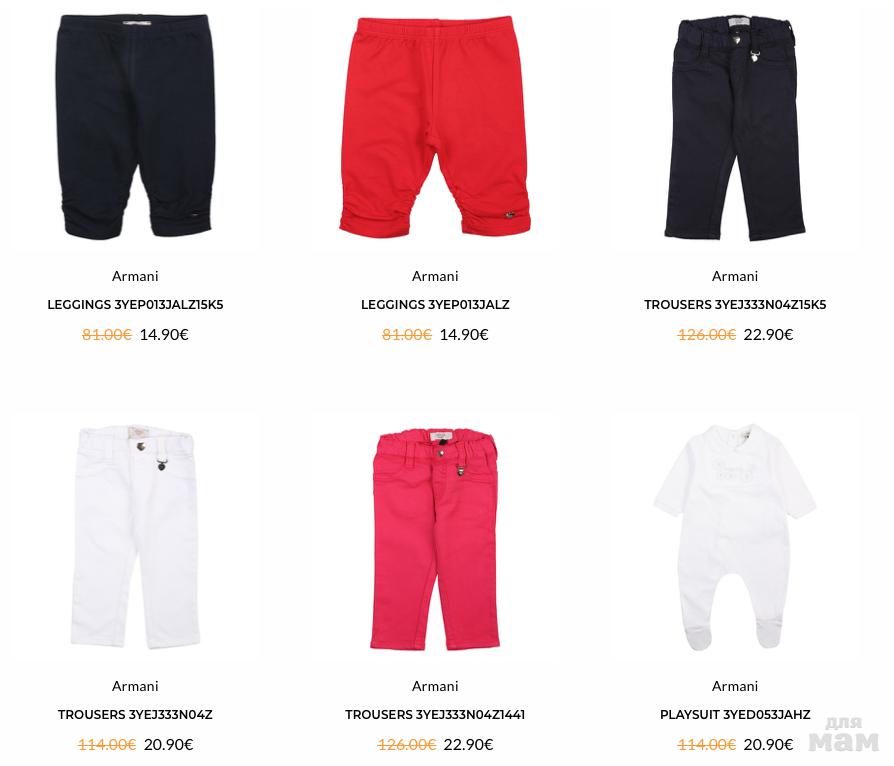Click the 20.90€ price under white trousers
The image size is (894, 766).
pyautogui.click(x=168, y=745)
